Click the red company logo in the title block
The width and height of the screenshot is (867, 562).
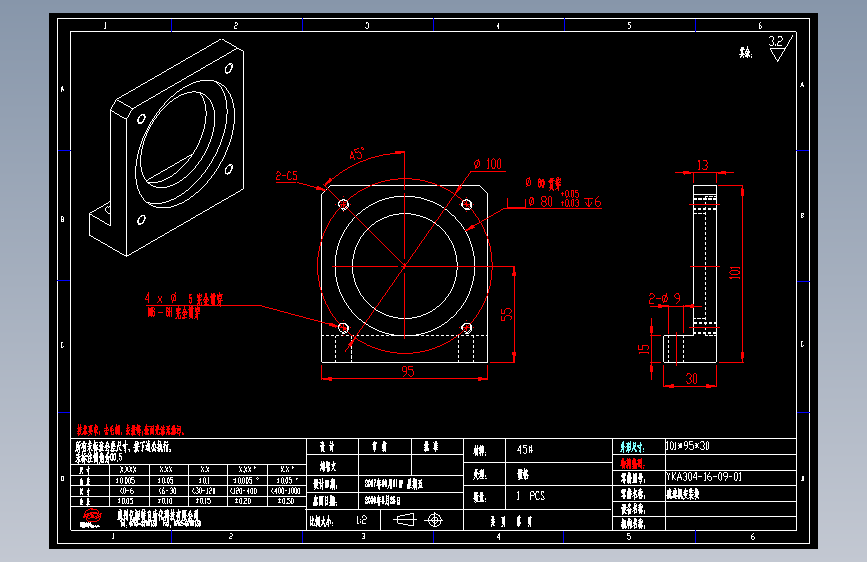click(x=92, y=517)
